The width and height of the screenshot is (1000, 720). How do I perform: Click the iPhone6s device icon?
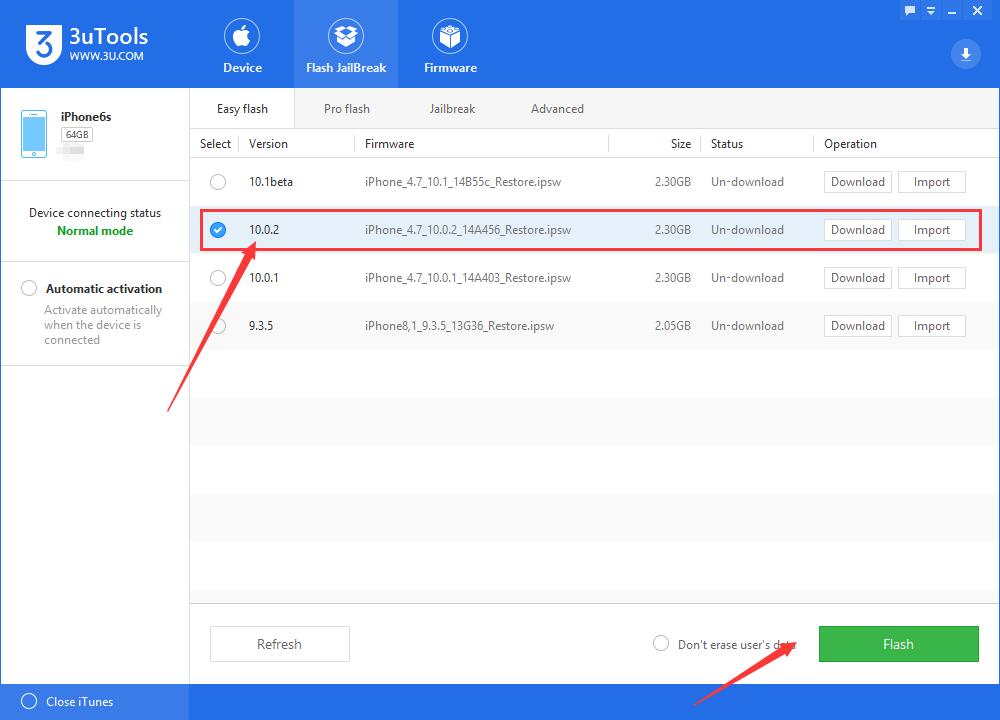[34, 133]
